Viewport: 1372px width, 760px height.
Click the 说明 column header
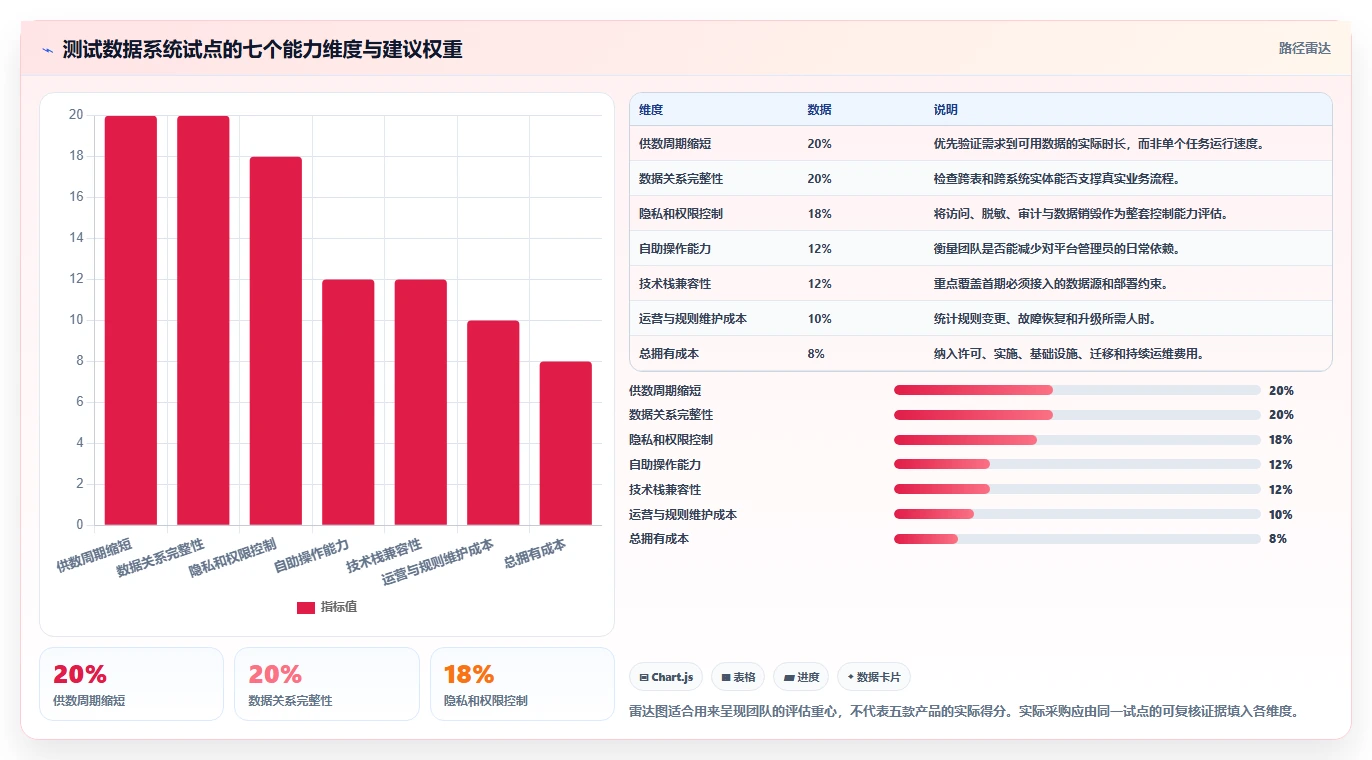[946, 110]
